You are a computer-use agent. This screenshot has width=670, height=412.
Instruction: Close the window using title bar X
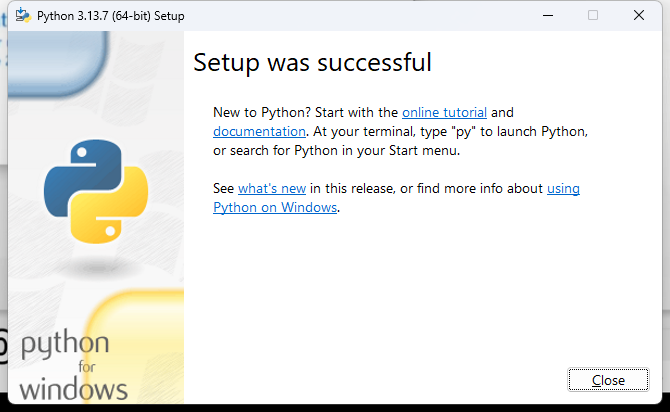pyautogui.click(x=639, y=16)
